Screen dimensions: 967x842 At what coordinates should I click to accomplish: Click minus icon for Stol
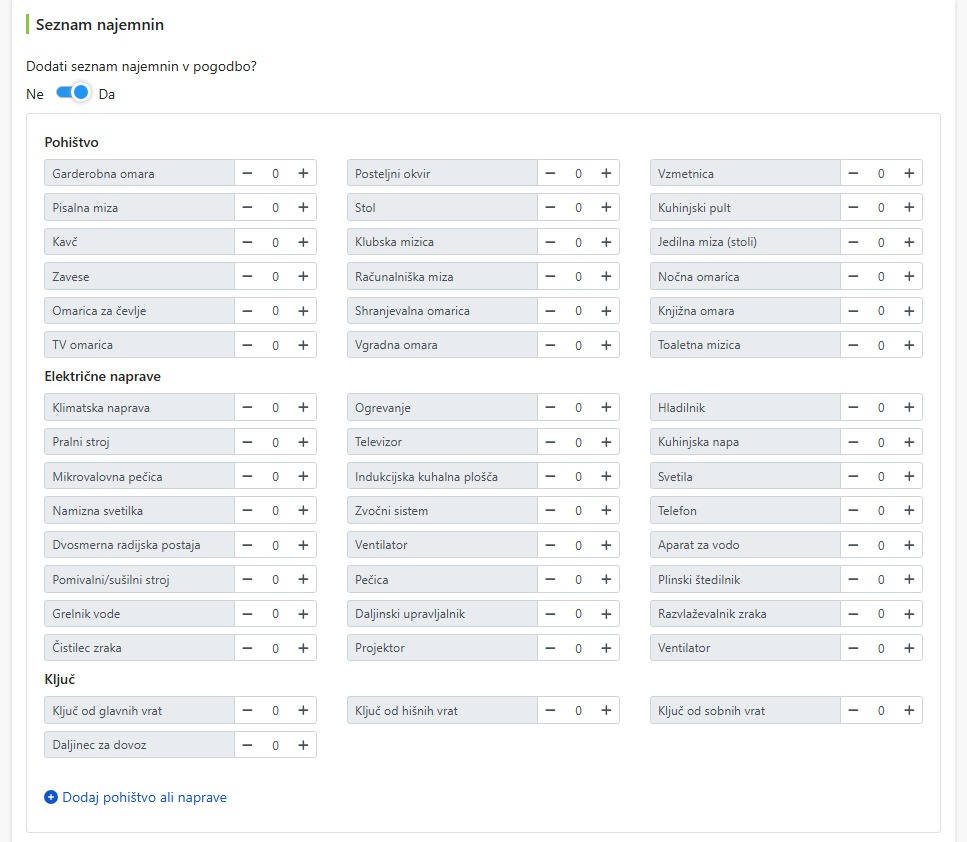(x=550, y=207)
